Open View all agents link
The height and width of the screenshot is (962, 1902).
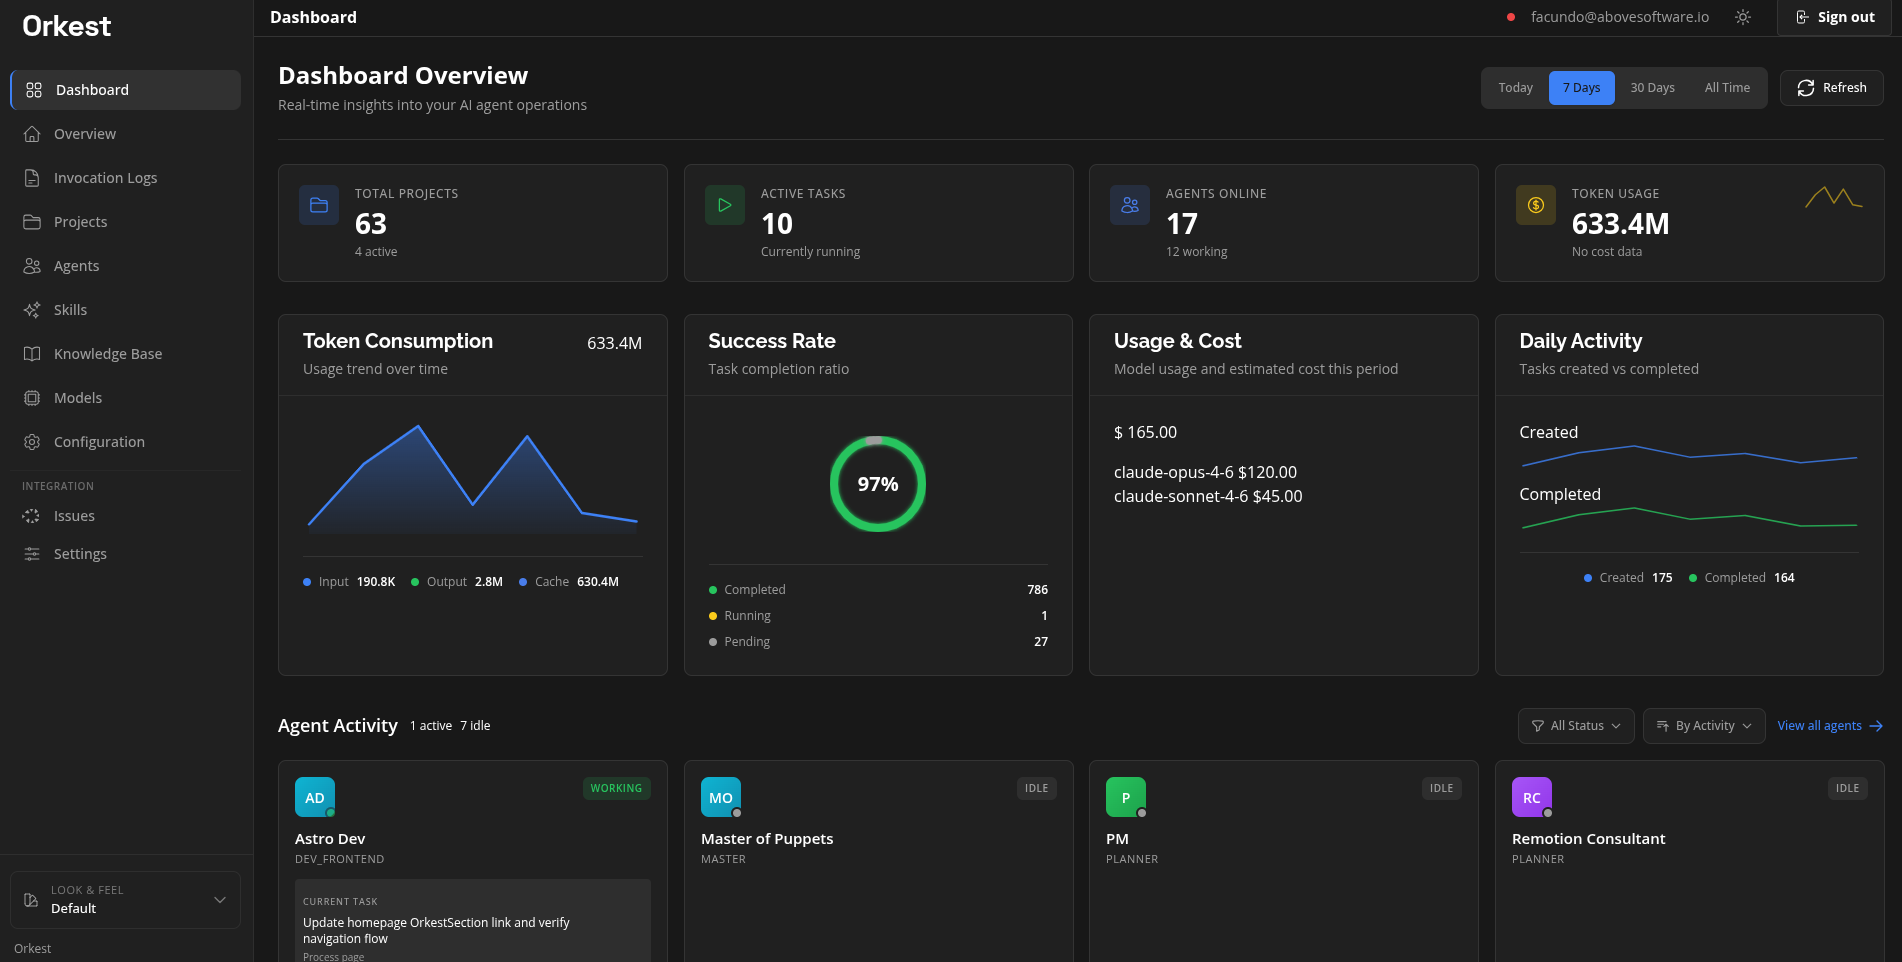1829,725
